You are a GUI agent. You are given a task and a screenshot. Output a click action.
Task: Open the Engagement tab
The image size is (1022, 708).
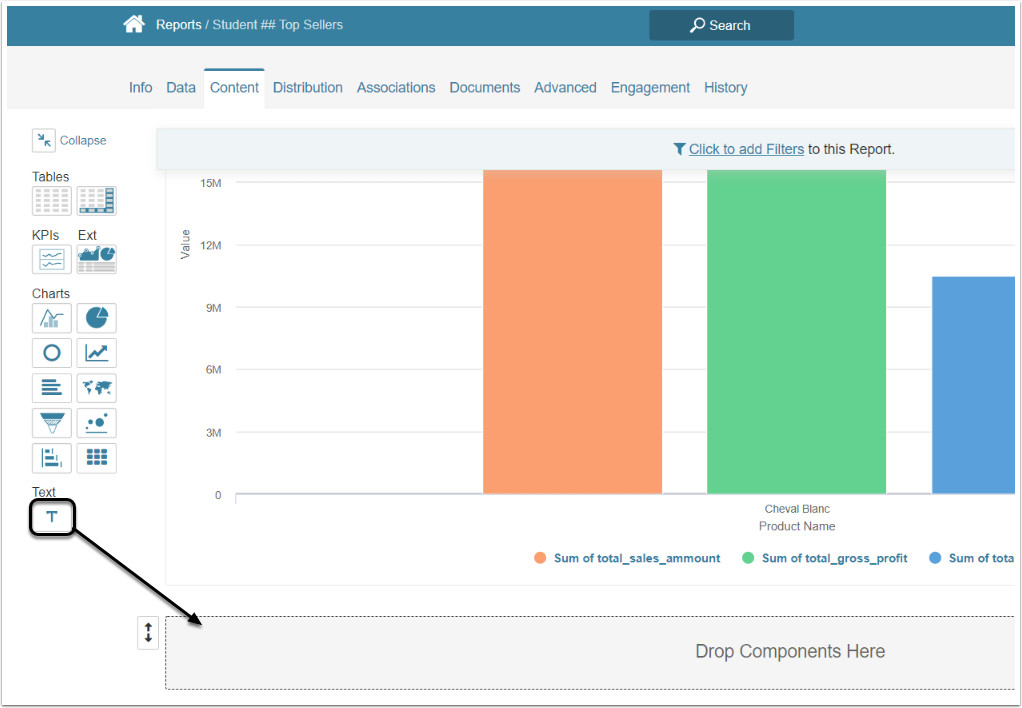click(650, 87)
